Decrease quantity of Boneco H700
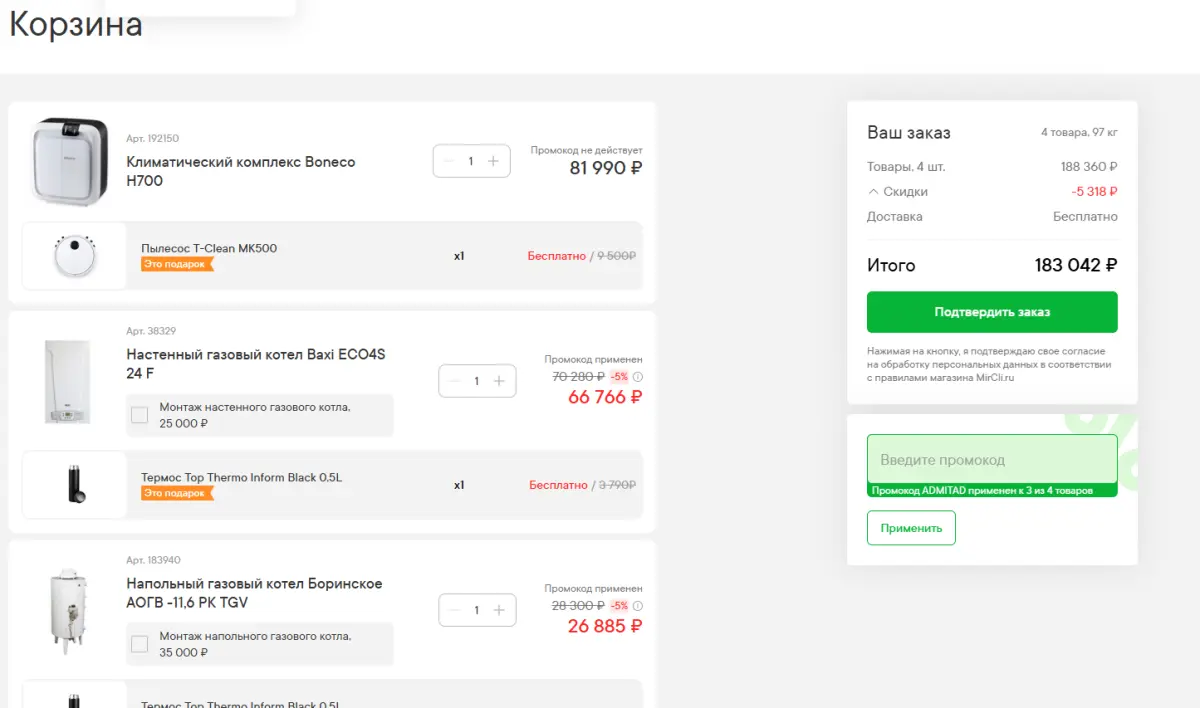 [x=448, y=161]
